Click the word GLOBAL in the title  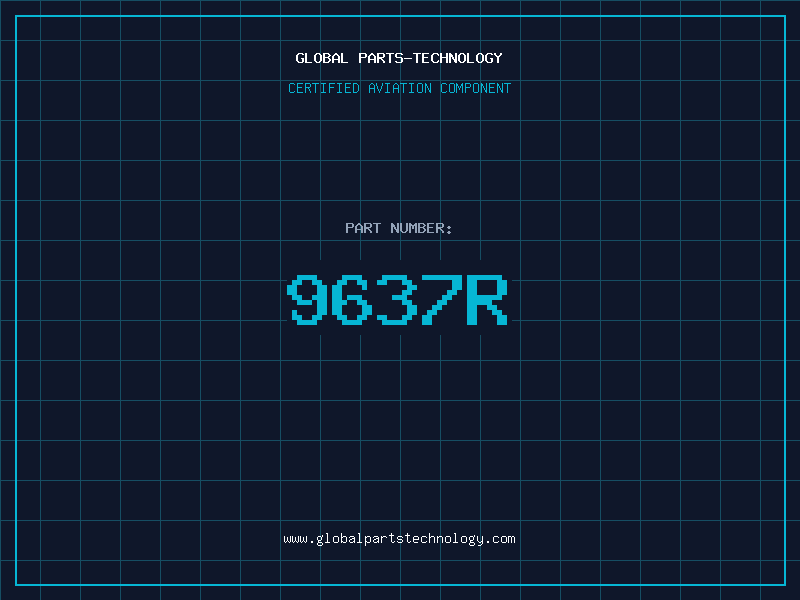(x=322, y=58)
